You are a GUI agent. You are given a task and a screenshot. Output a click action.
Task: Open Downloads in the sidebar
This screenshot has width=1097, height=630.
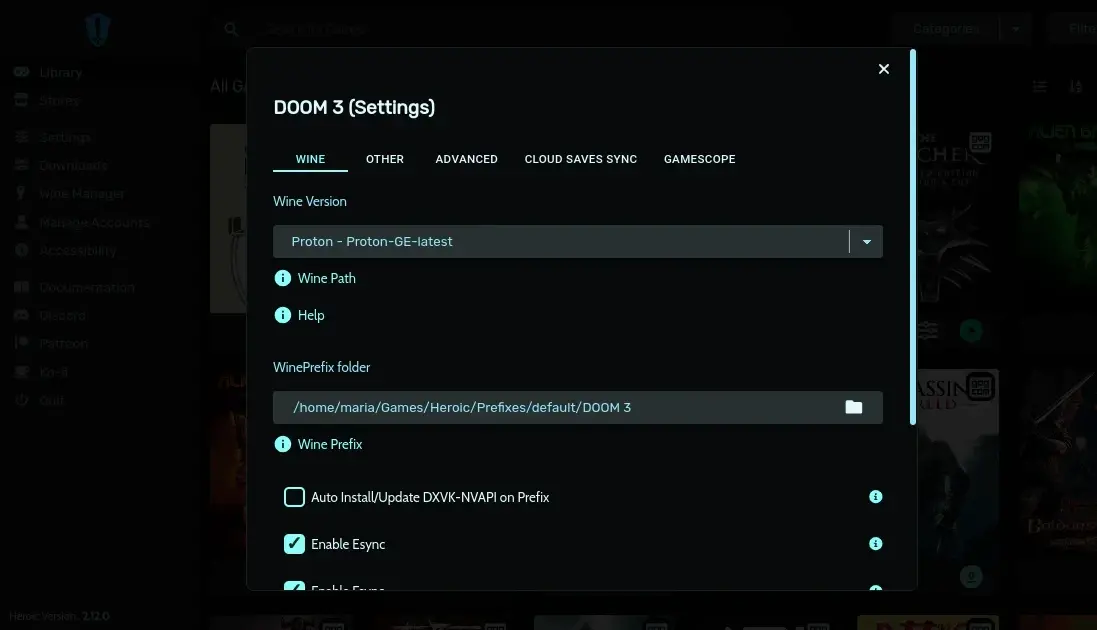coord(61,165)
